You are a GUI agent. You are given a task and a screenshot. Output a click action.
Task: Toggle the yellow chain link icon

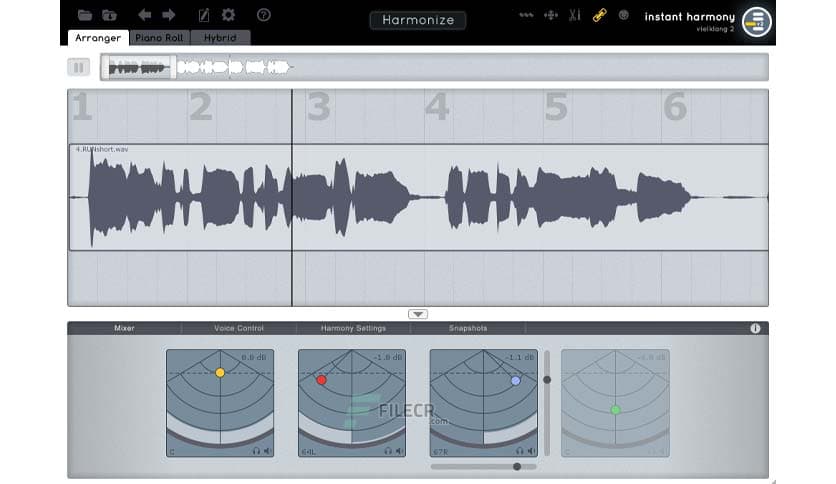[599, 15]
